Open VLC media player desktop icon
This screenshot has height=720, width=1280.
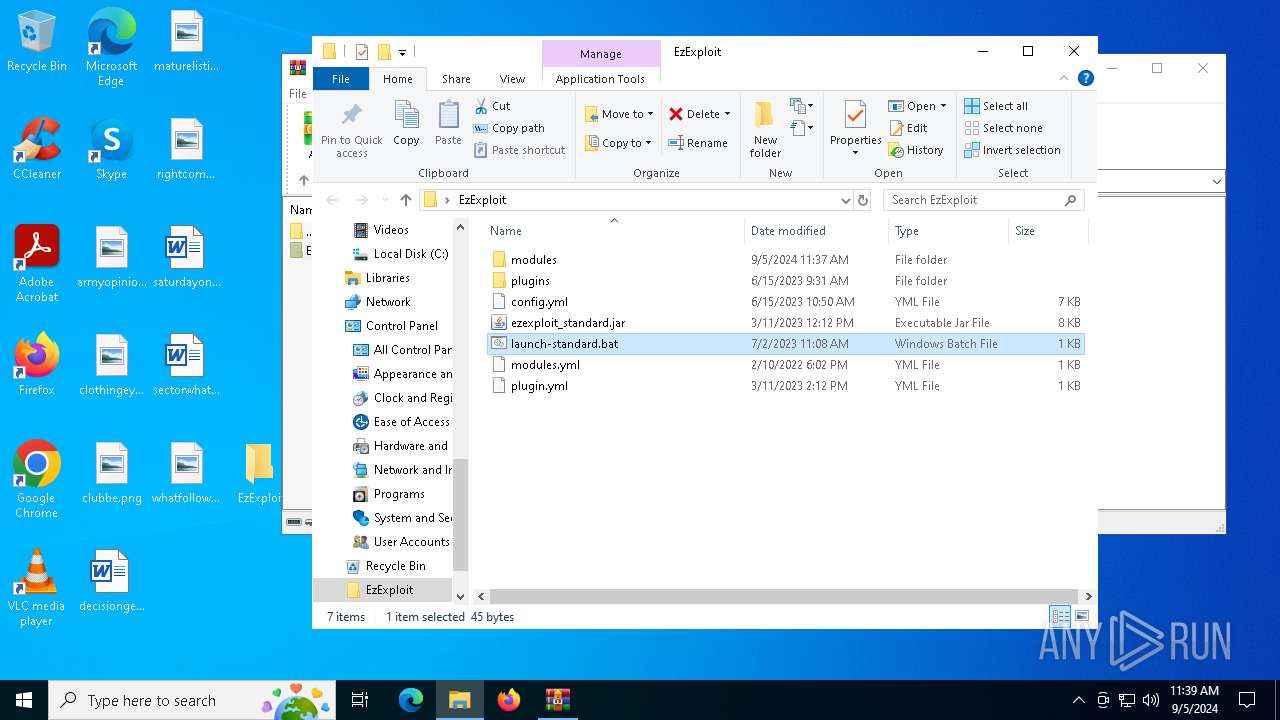[36, 588]
